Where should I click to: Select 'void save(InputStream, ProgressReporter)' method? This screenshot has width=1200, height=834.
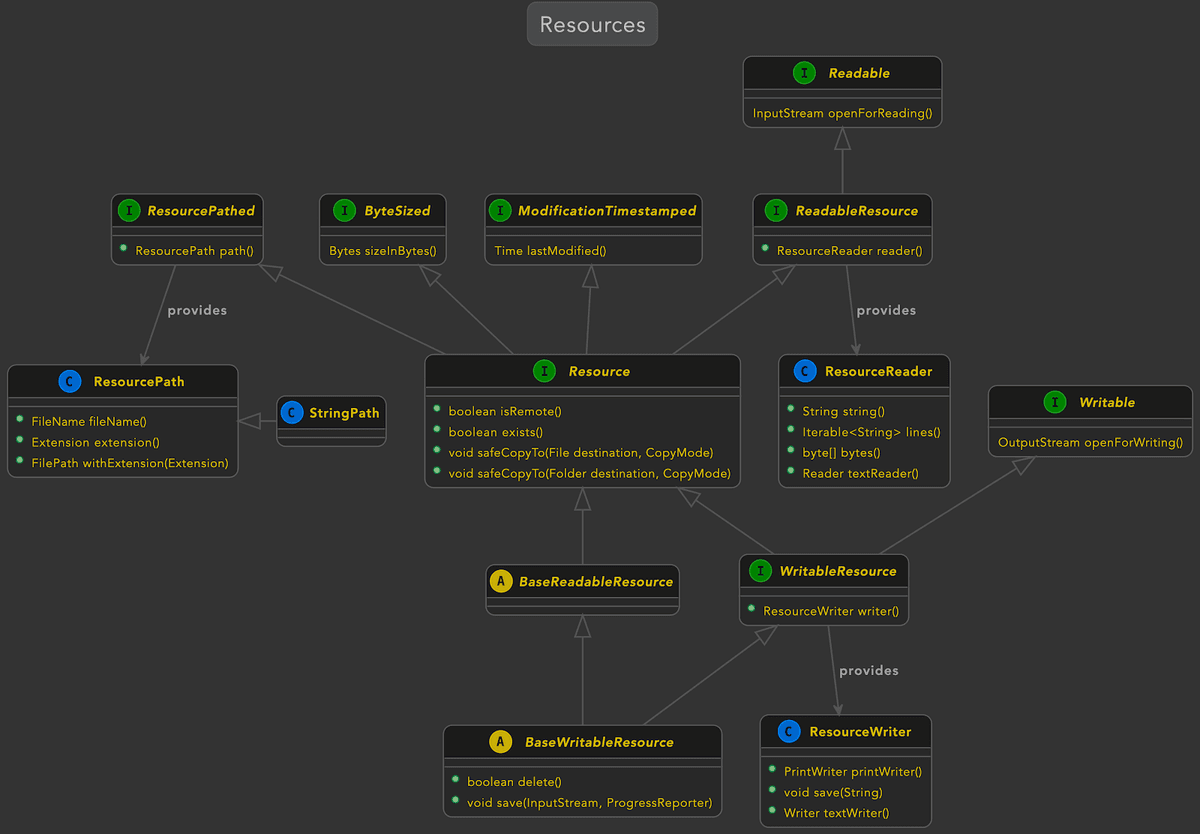[x=589, y=802]
